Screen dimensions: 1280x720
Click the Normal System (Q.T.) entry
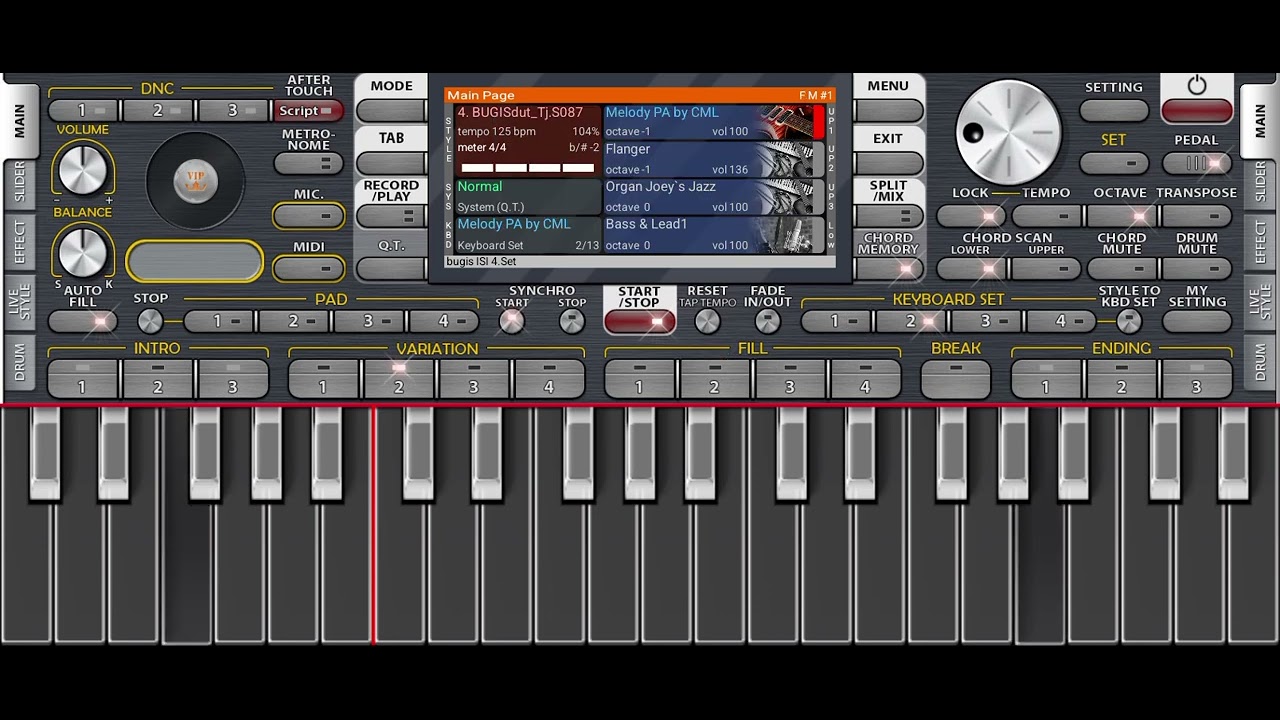[x=528, y=197]
